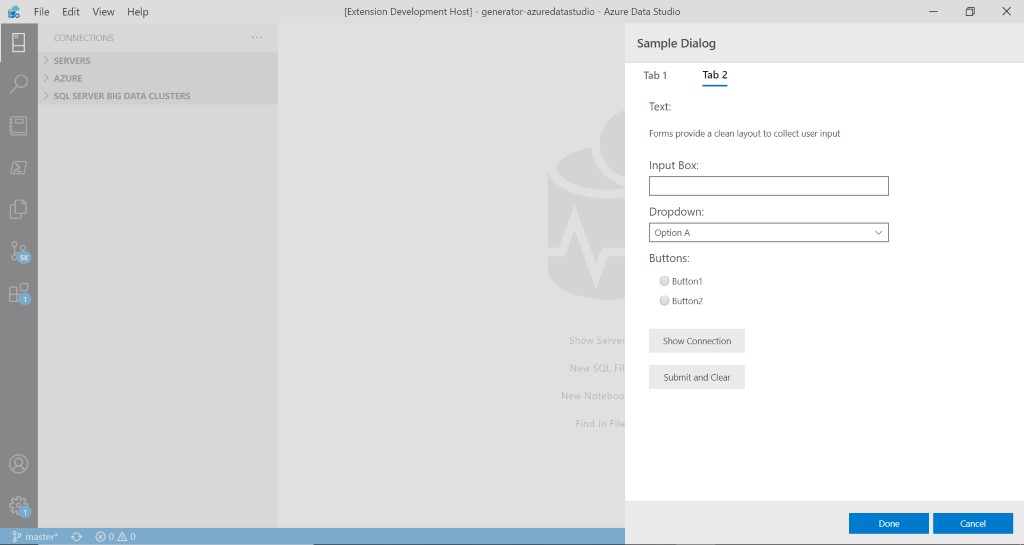This screenshot has width=1024, height=545.
Task: Click the master branch status bar item
Action: (35, 537)
